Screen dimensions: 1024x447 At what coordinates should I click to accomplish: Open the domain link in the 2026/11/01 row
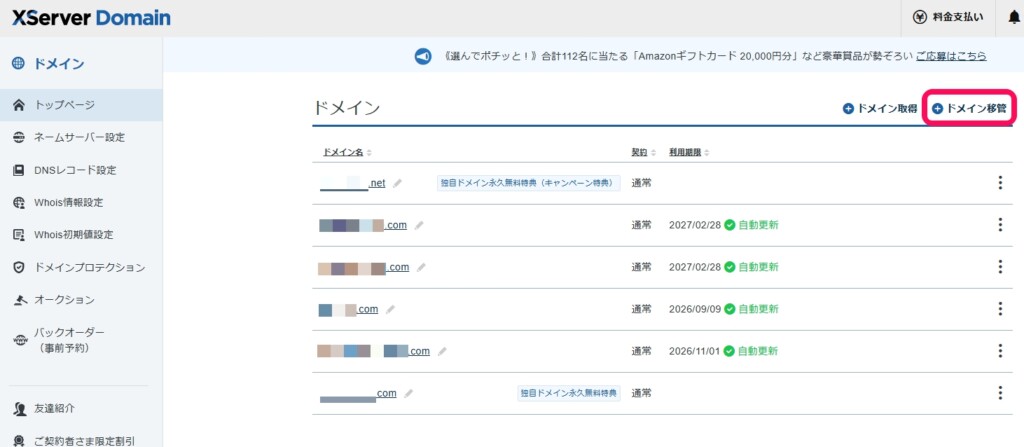click(x=374, y=351)
